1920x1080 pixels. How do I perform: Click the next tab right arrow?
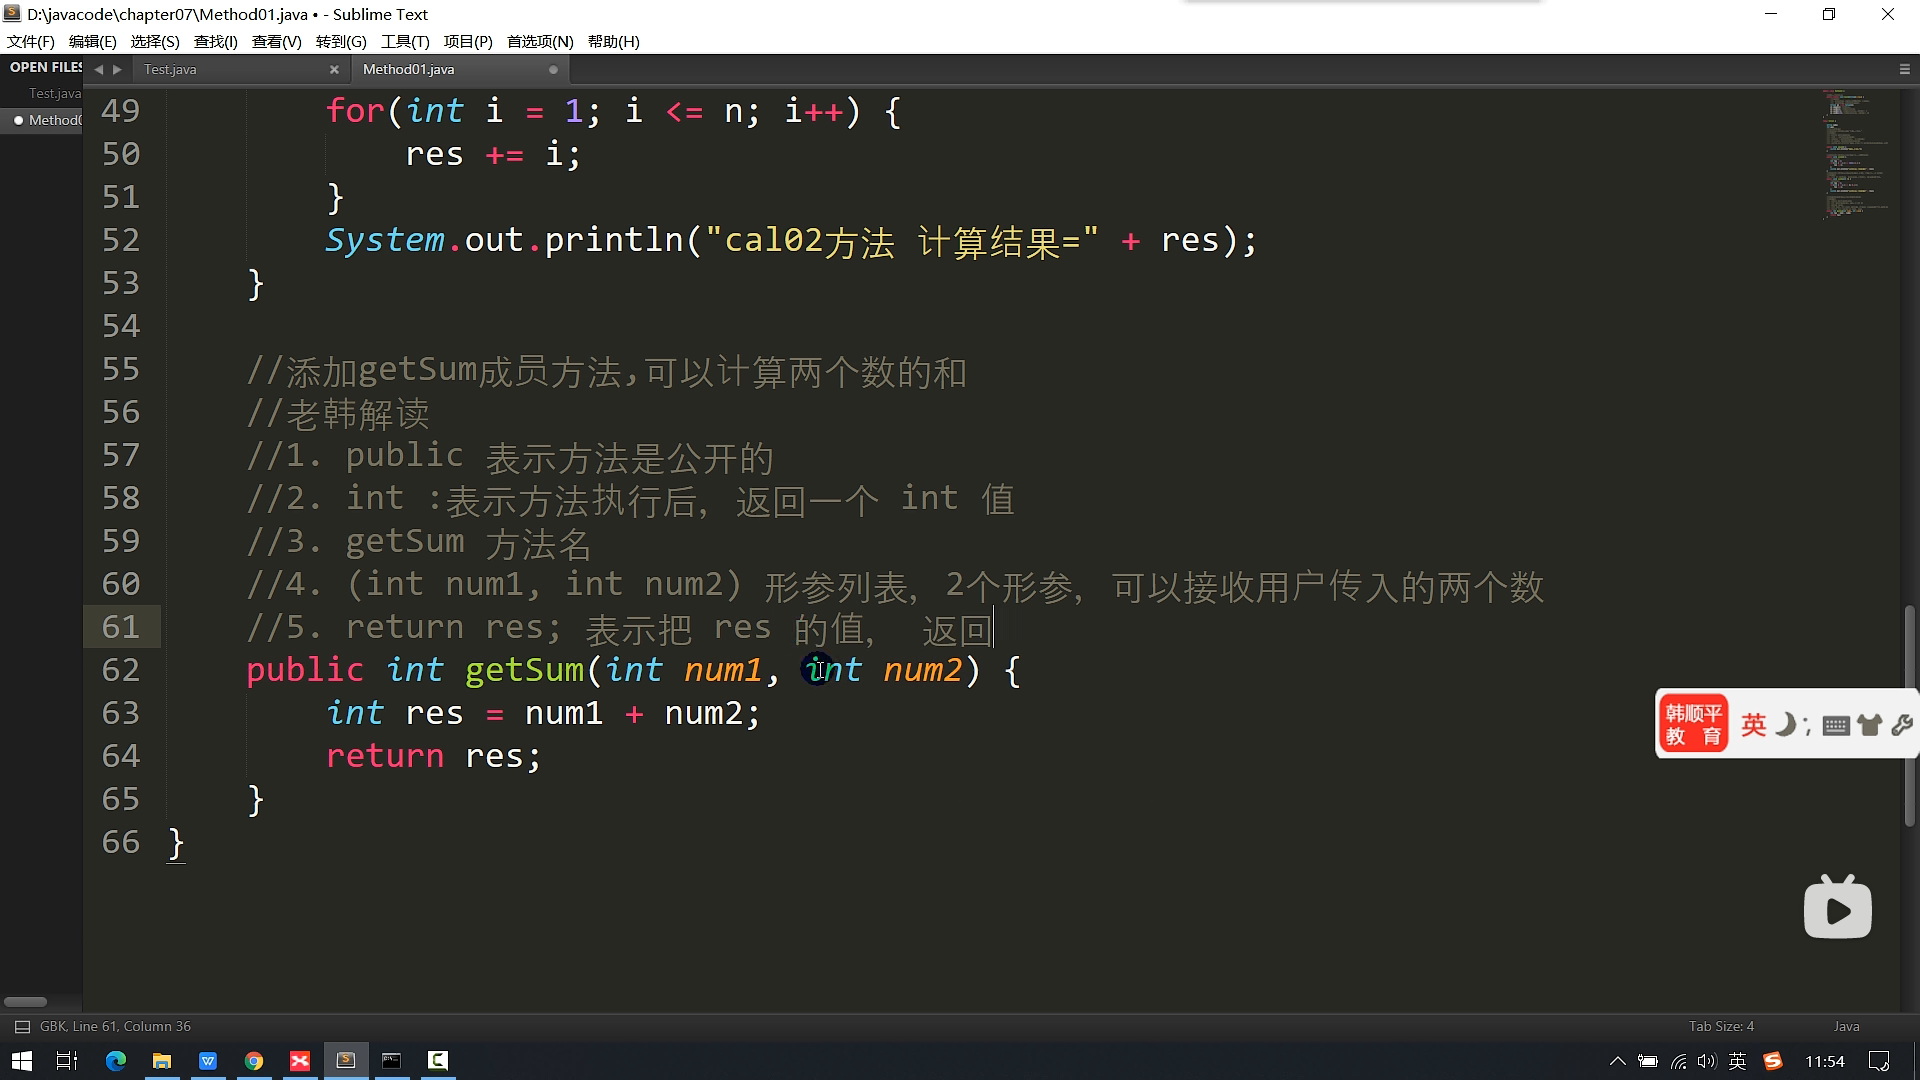tap(117, 69)
